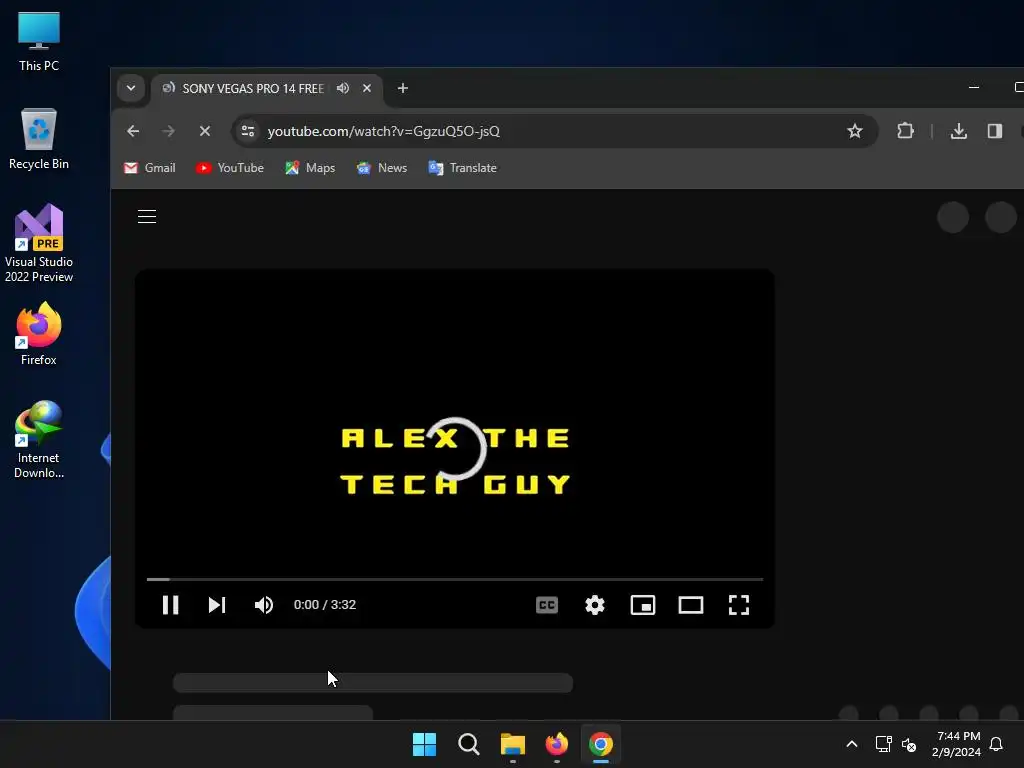This screenshot has height=768, width=1024.
Task: Select Visual Studio 2022 Preview shortcut
Action: click(39, 243)
